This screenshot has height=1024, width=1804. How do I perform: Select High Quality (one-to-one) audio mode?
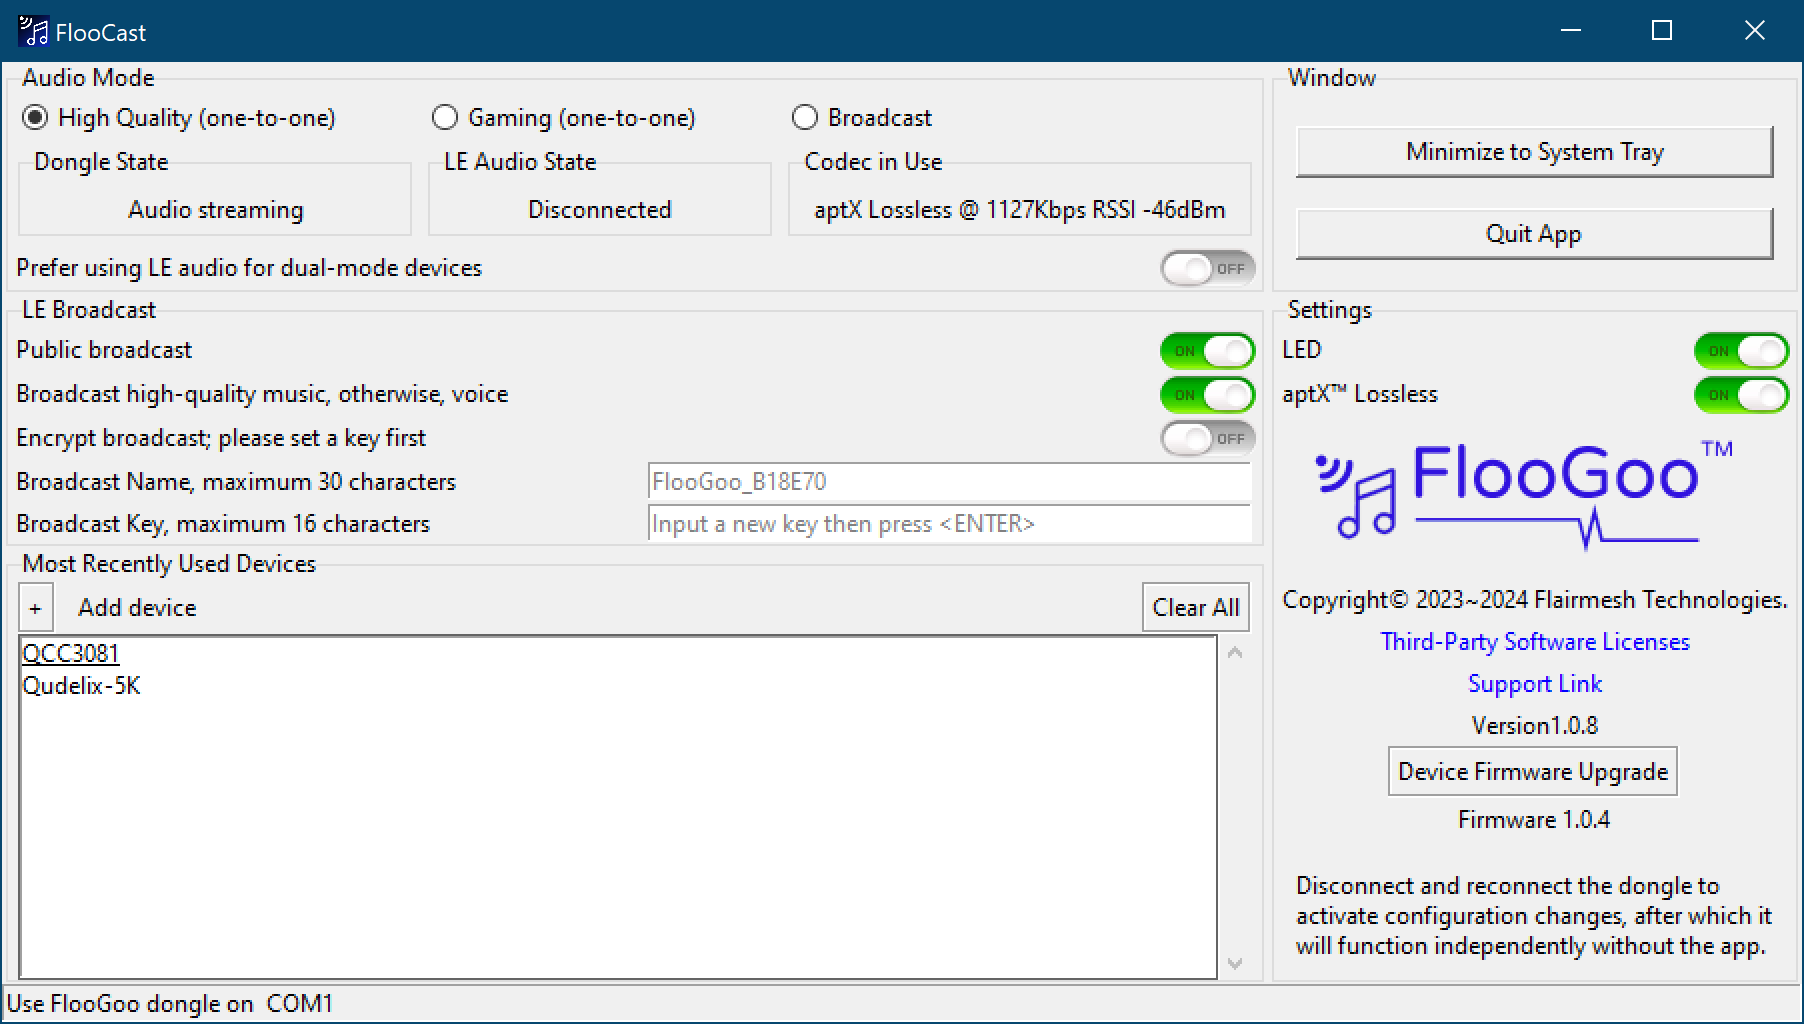pos(35,118)
